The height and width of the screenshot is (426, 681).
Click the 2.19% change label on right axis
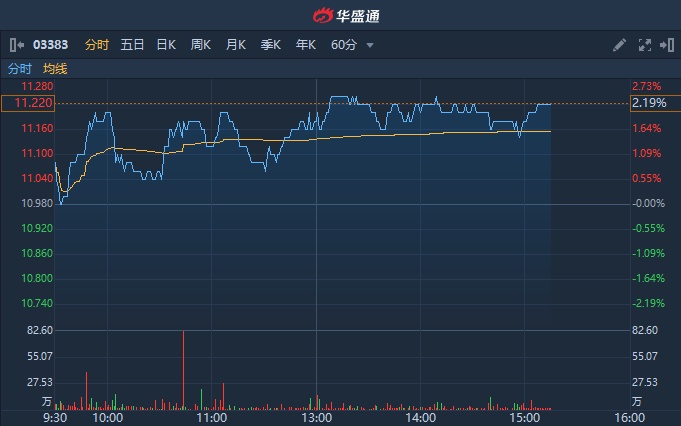[x=649, y=103]
